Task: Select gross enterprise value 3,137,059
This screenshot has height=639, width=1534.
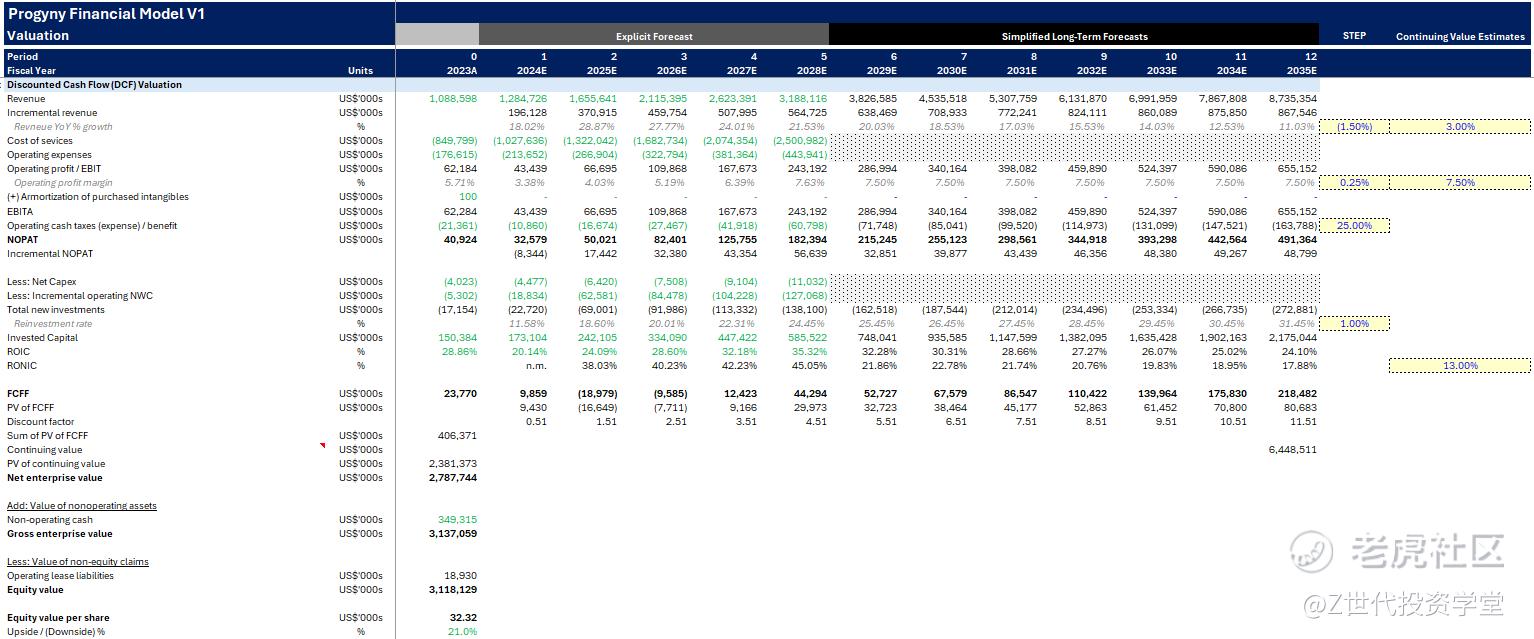Action: [453, 534]
